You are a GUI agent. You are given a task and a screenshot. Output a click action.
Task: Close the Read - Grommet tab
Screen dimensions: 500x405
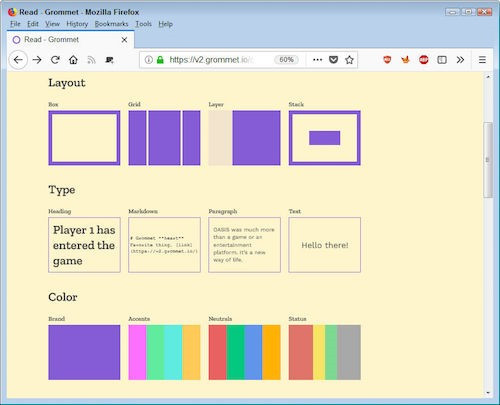tap(124, 40)
